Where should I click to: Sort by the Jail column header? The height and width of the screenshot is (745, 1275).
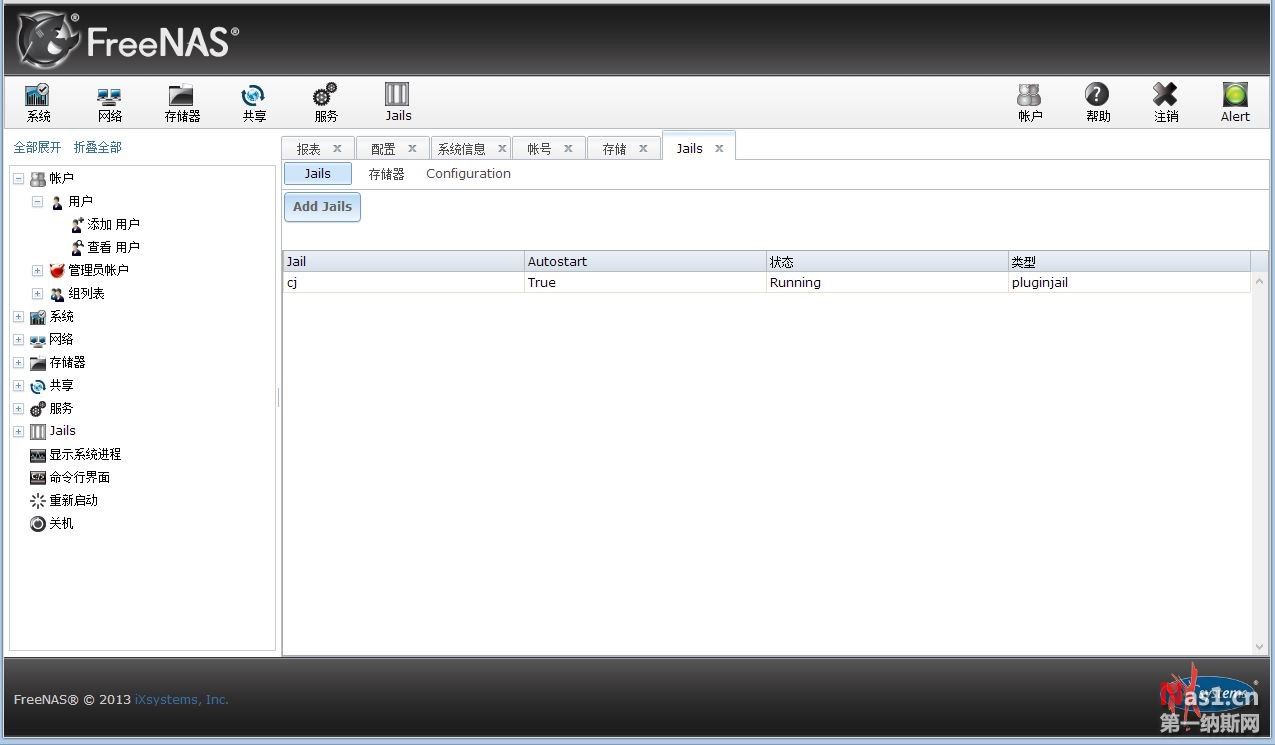(x=404, y=261)
